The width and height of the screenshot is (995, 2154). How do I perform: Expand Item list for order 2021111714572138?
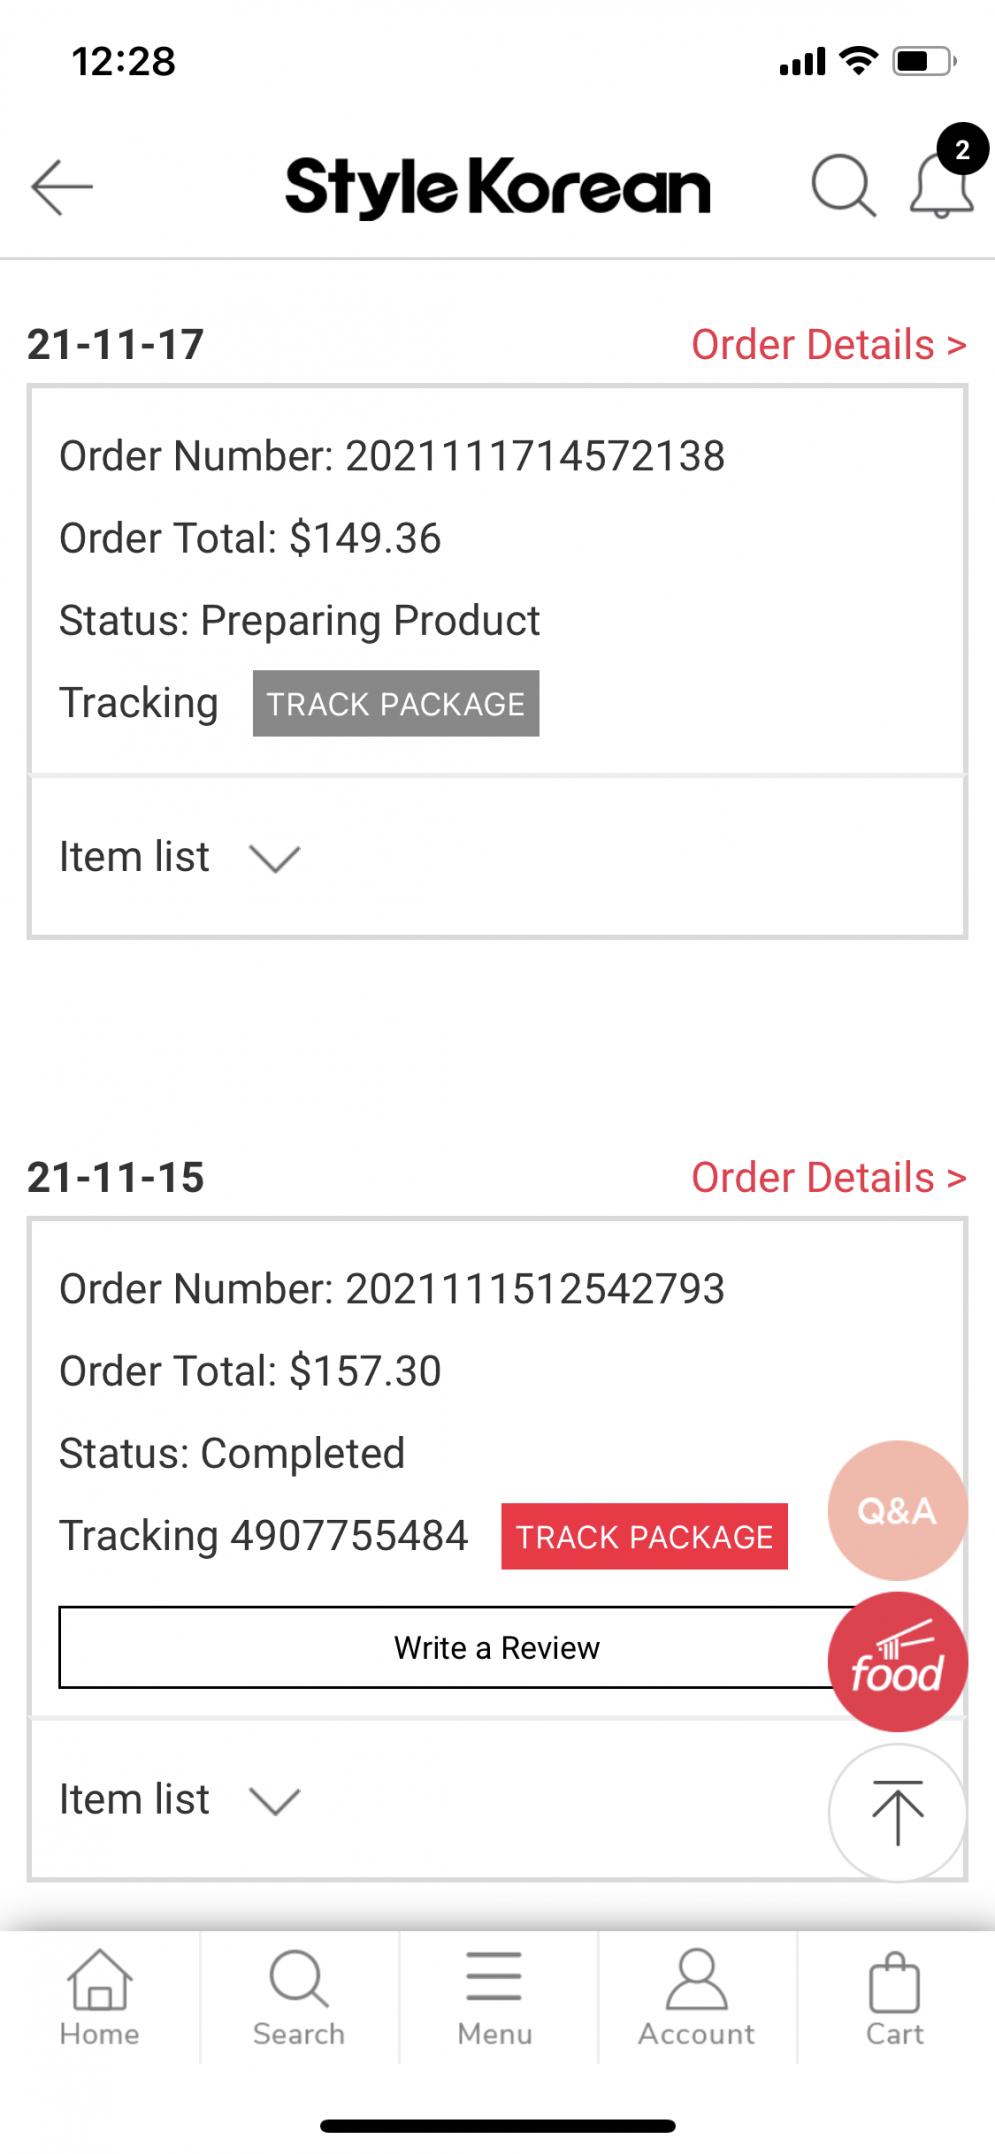coord(497,857)
